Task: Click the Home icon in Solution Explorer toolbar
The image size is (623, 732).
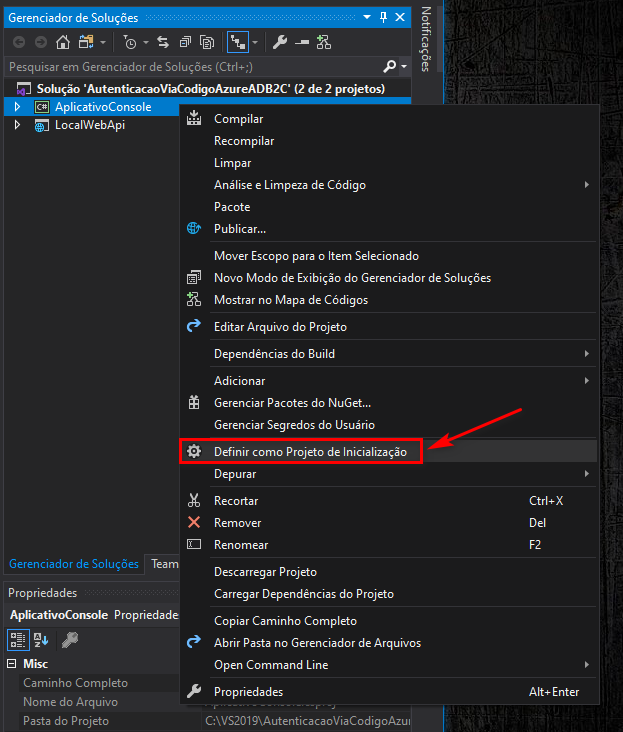Action: point(63,42)
